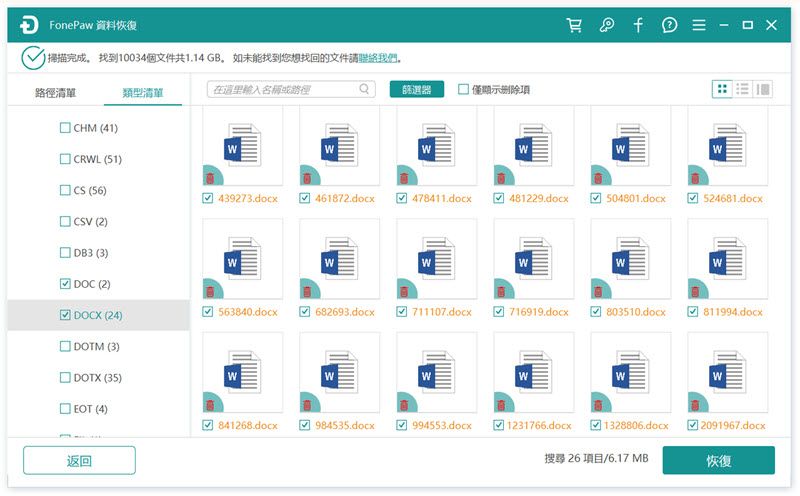The image size is (800, 496).
Task: Switch to thumbnail grid view
Action: [x=722, y=89]
